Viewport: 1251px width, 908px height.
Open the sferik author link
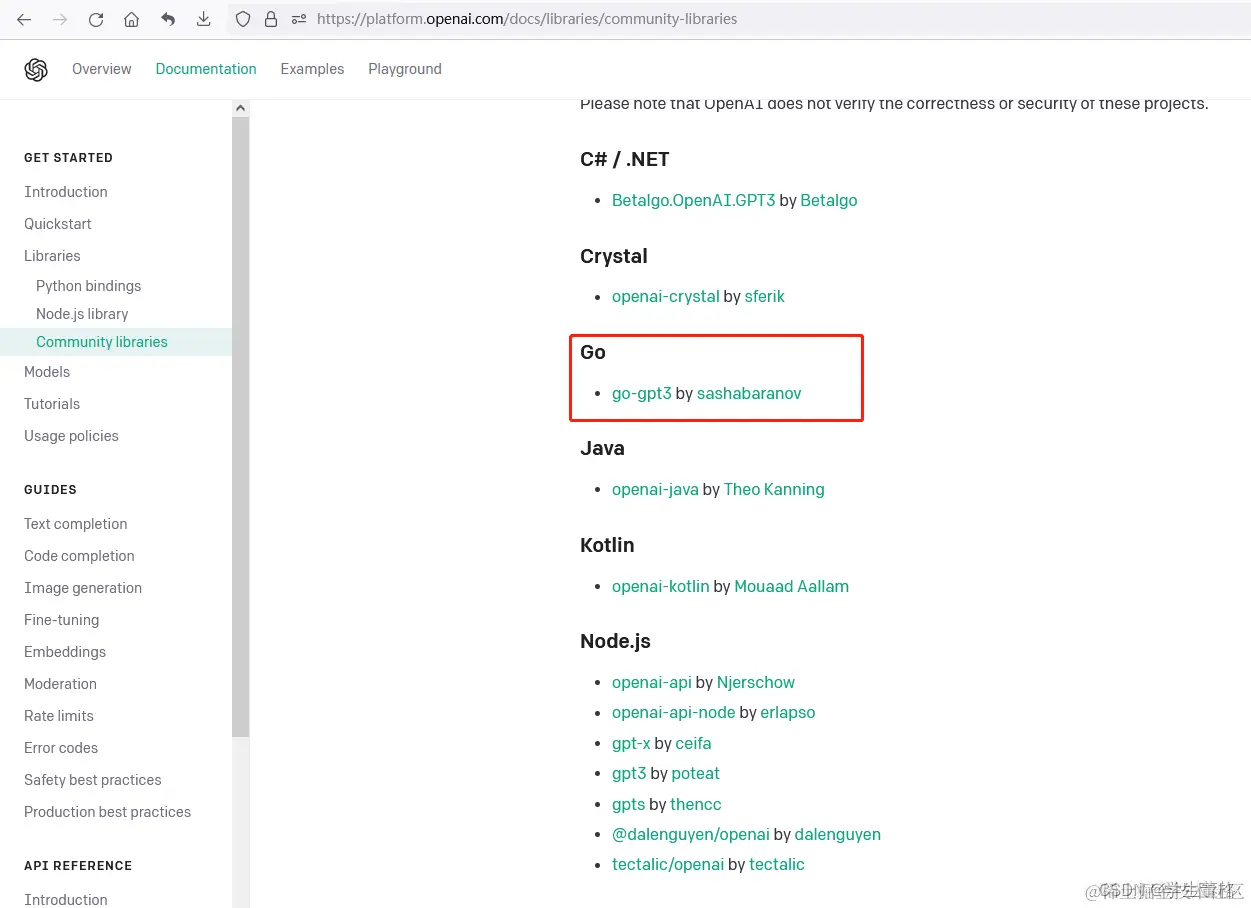765,296
